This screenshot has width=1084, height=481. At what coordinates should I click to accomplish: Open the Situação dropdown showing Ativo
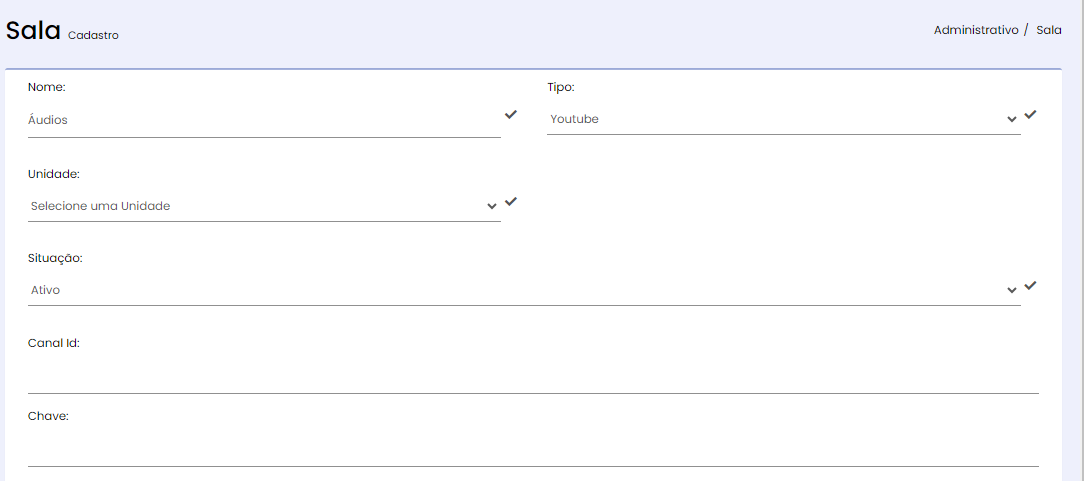(524, 290)
